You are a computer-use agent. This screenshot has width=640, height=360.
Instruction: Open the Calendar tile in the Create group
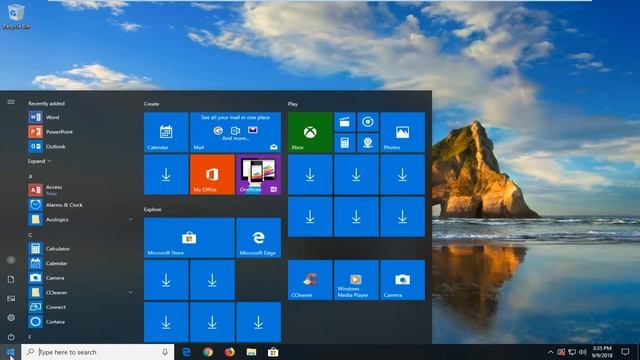click(x=166, y=132)
